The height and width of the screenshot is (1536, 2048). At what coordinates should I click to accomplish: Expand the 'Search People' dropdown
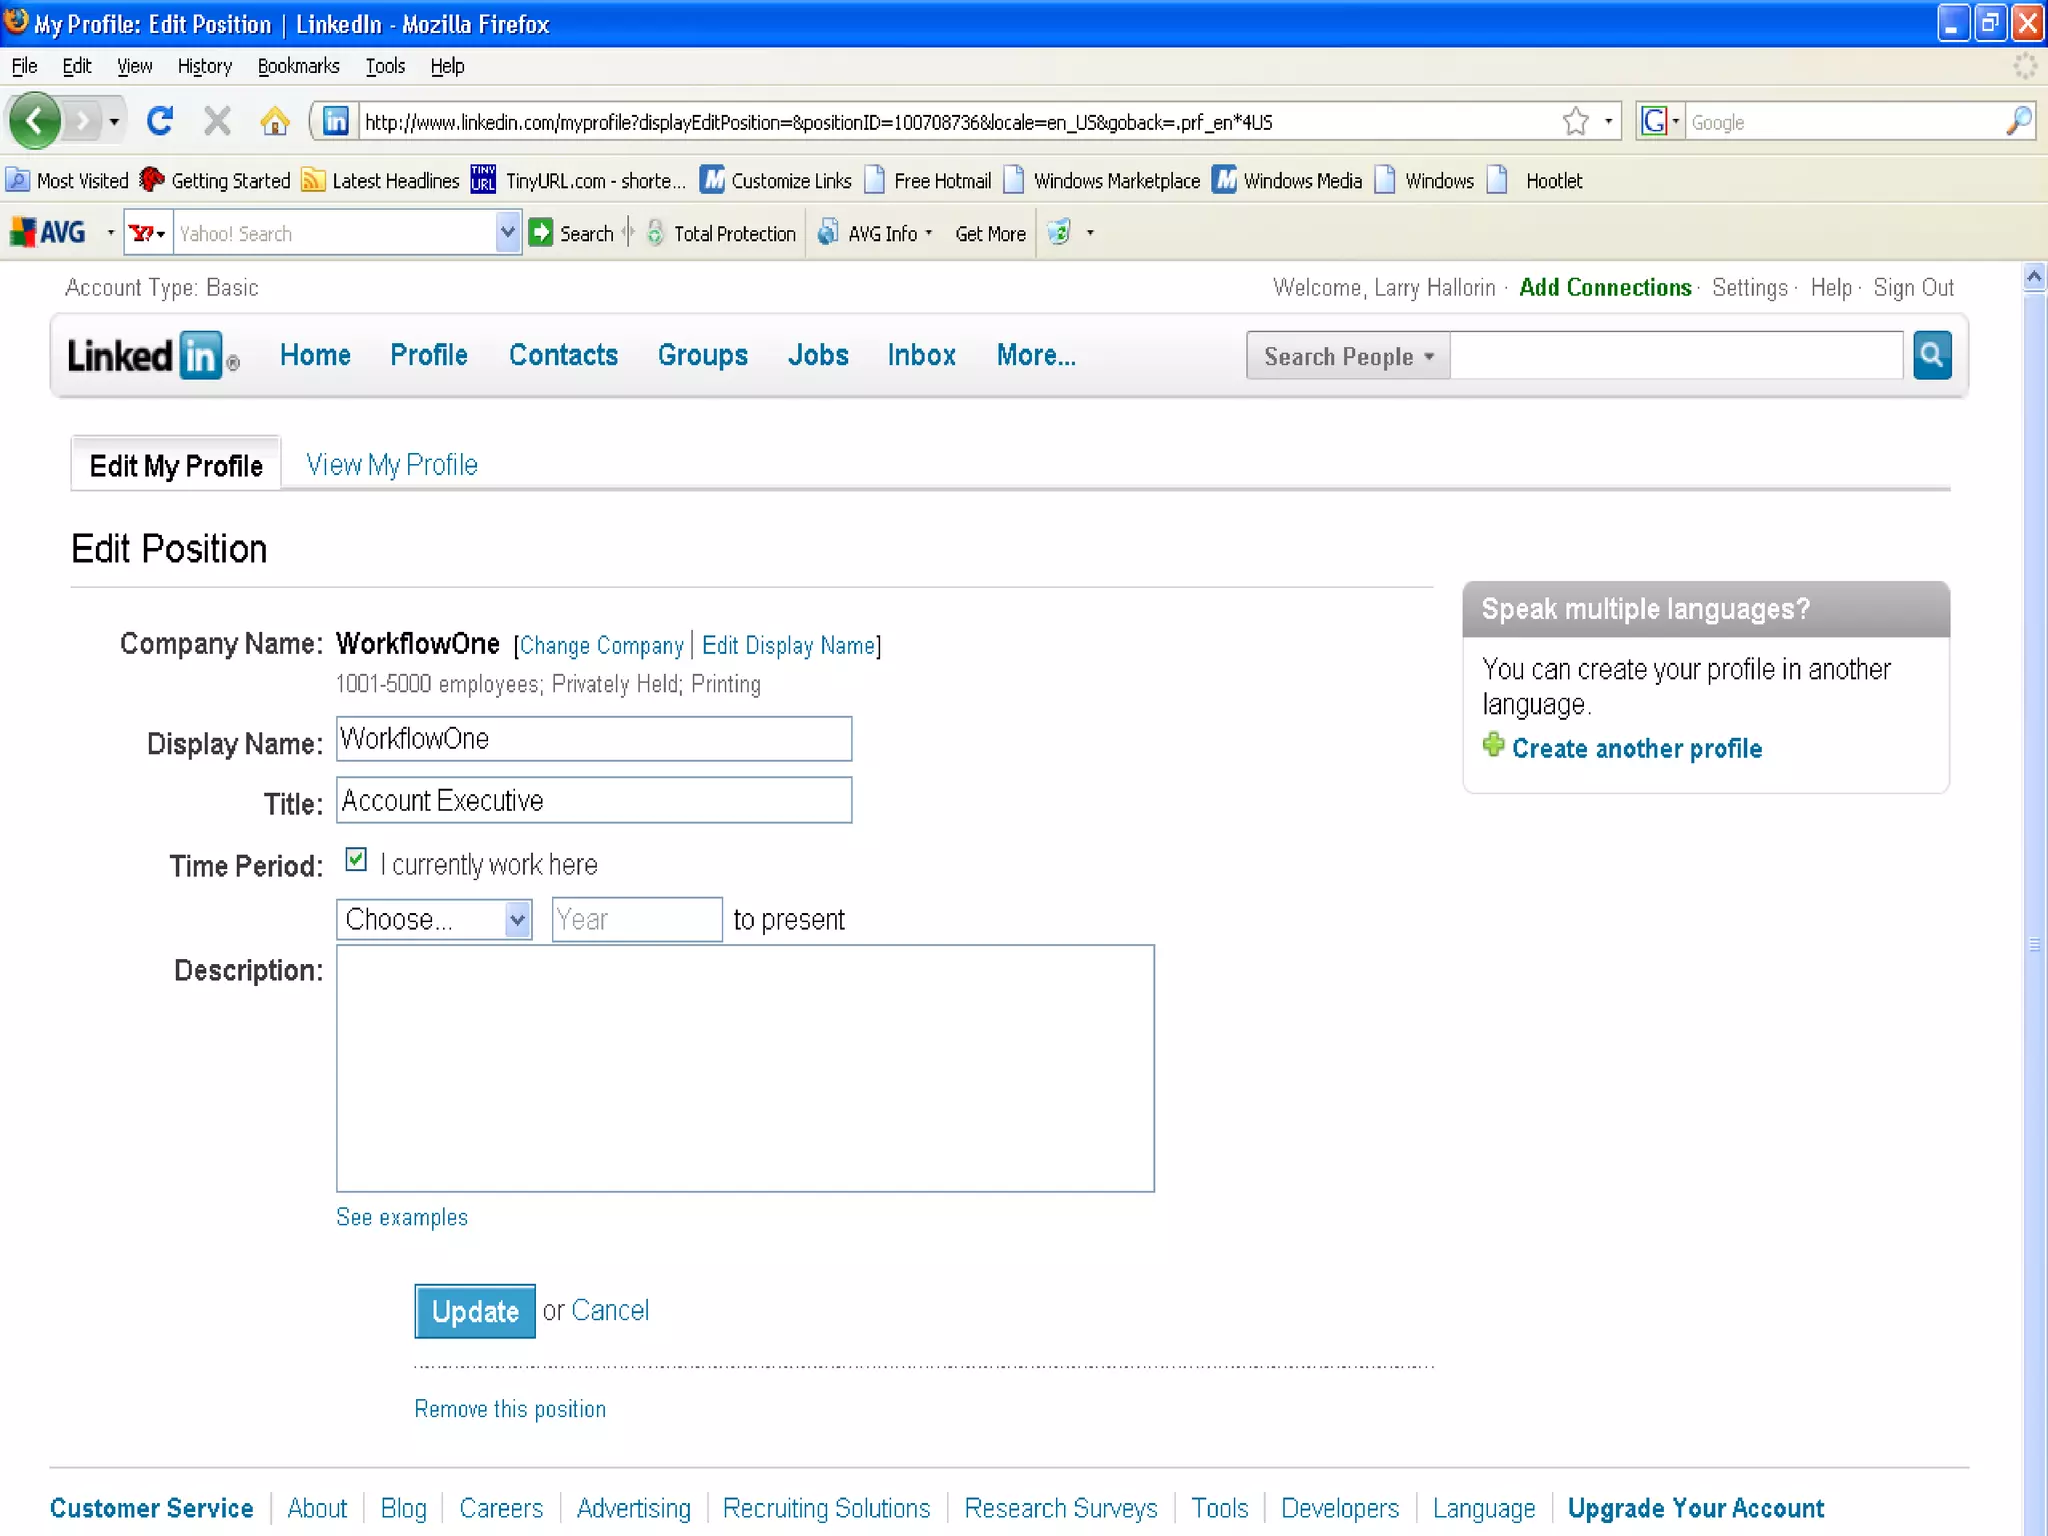pyautogui.click(x=1347, y=356)
